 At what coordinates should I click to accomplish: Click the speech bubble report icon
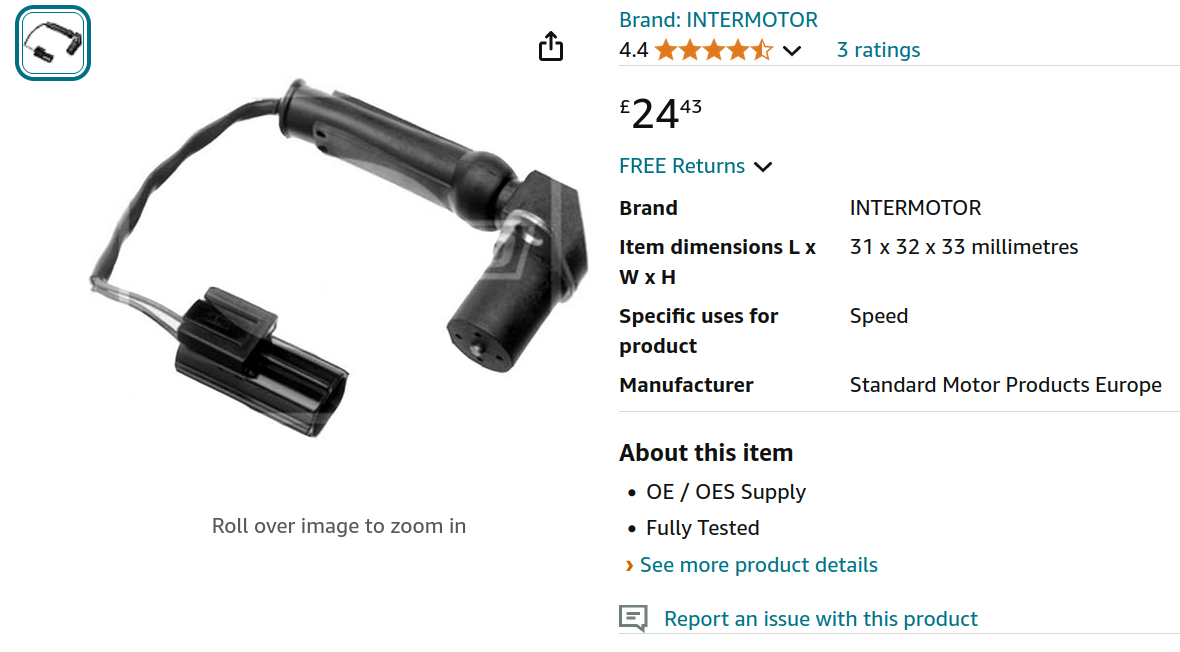click(633, 619)
